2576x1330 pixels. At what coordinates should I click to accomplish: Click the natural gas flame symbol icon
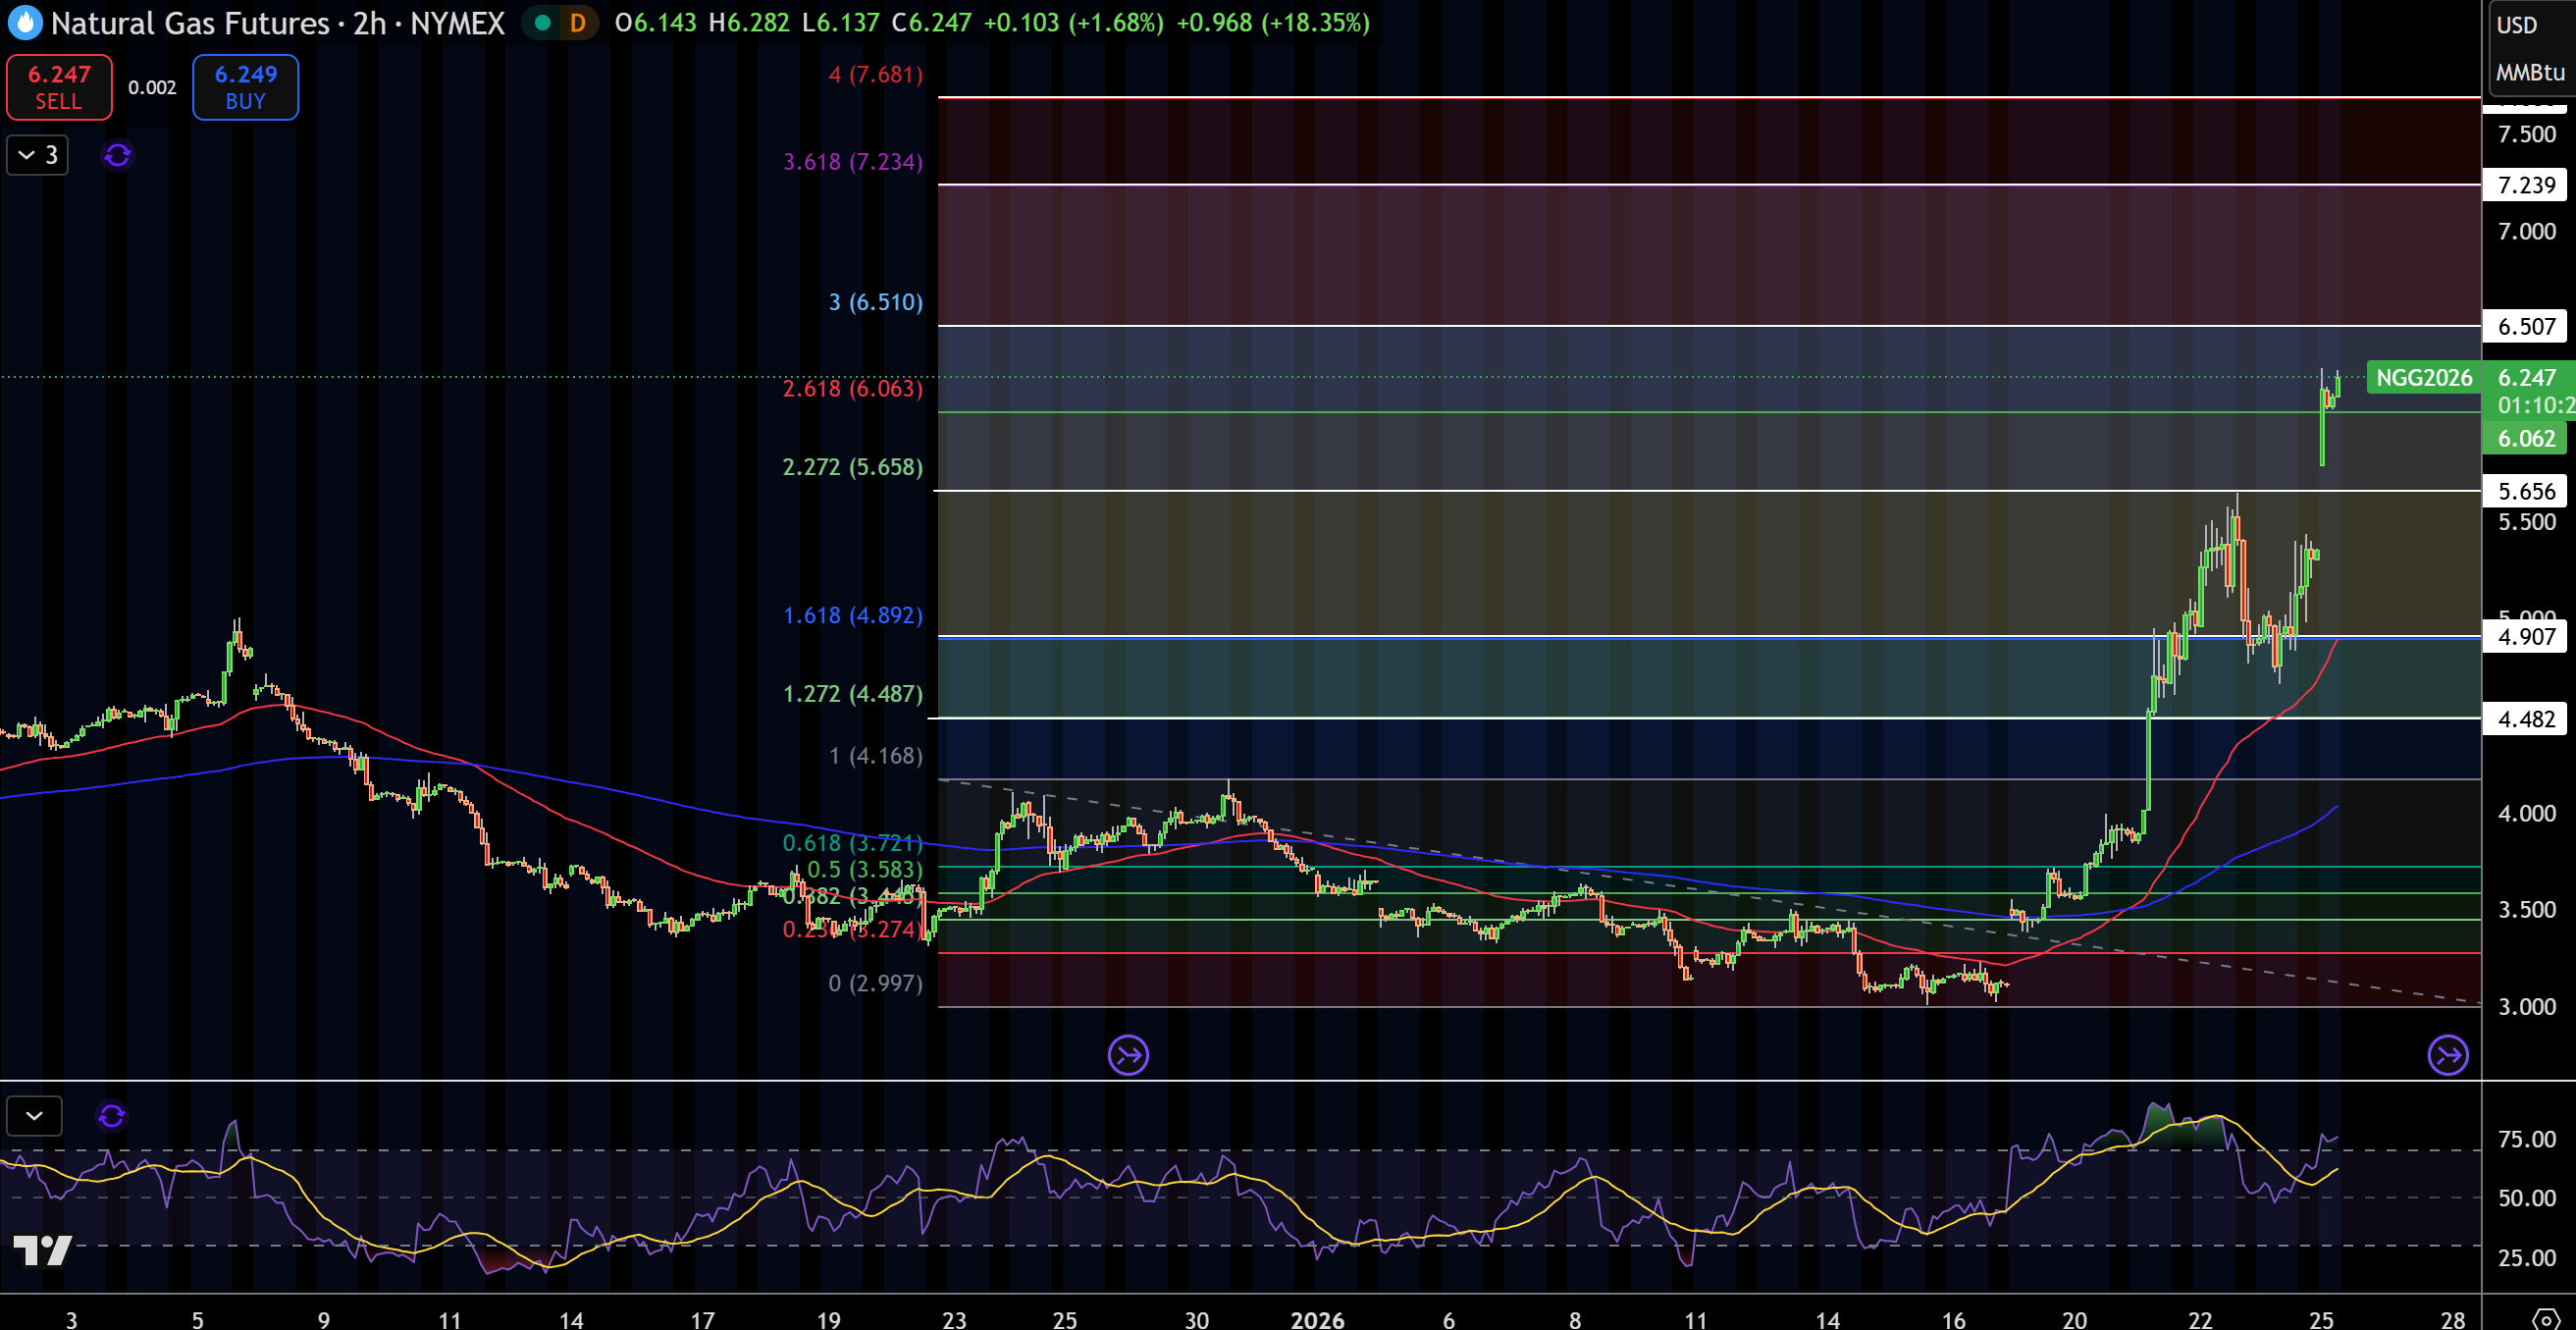pyautogui.click(x=24, y=23)
